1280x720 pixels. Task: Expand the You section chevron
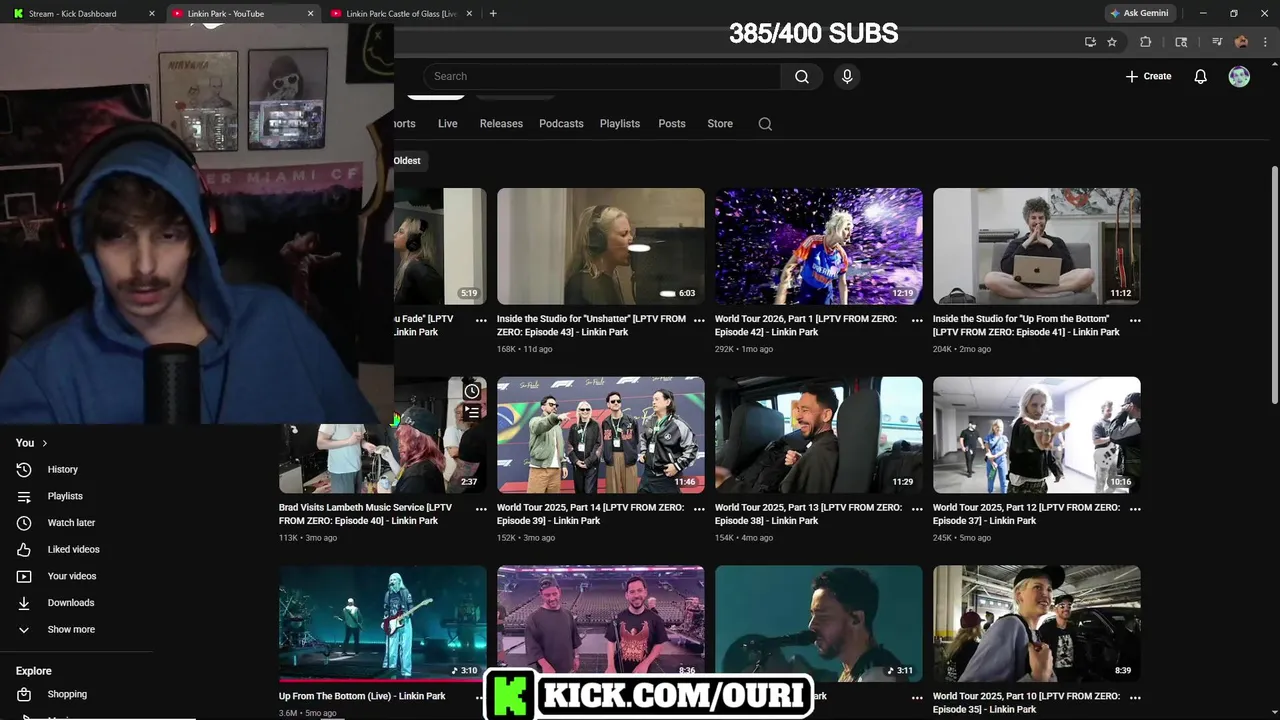pyautogui.click(x=44, y=443)
